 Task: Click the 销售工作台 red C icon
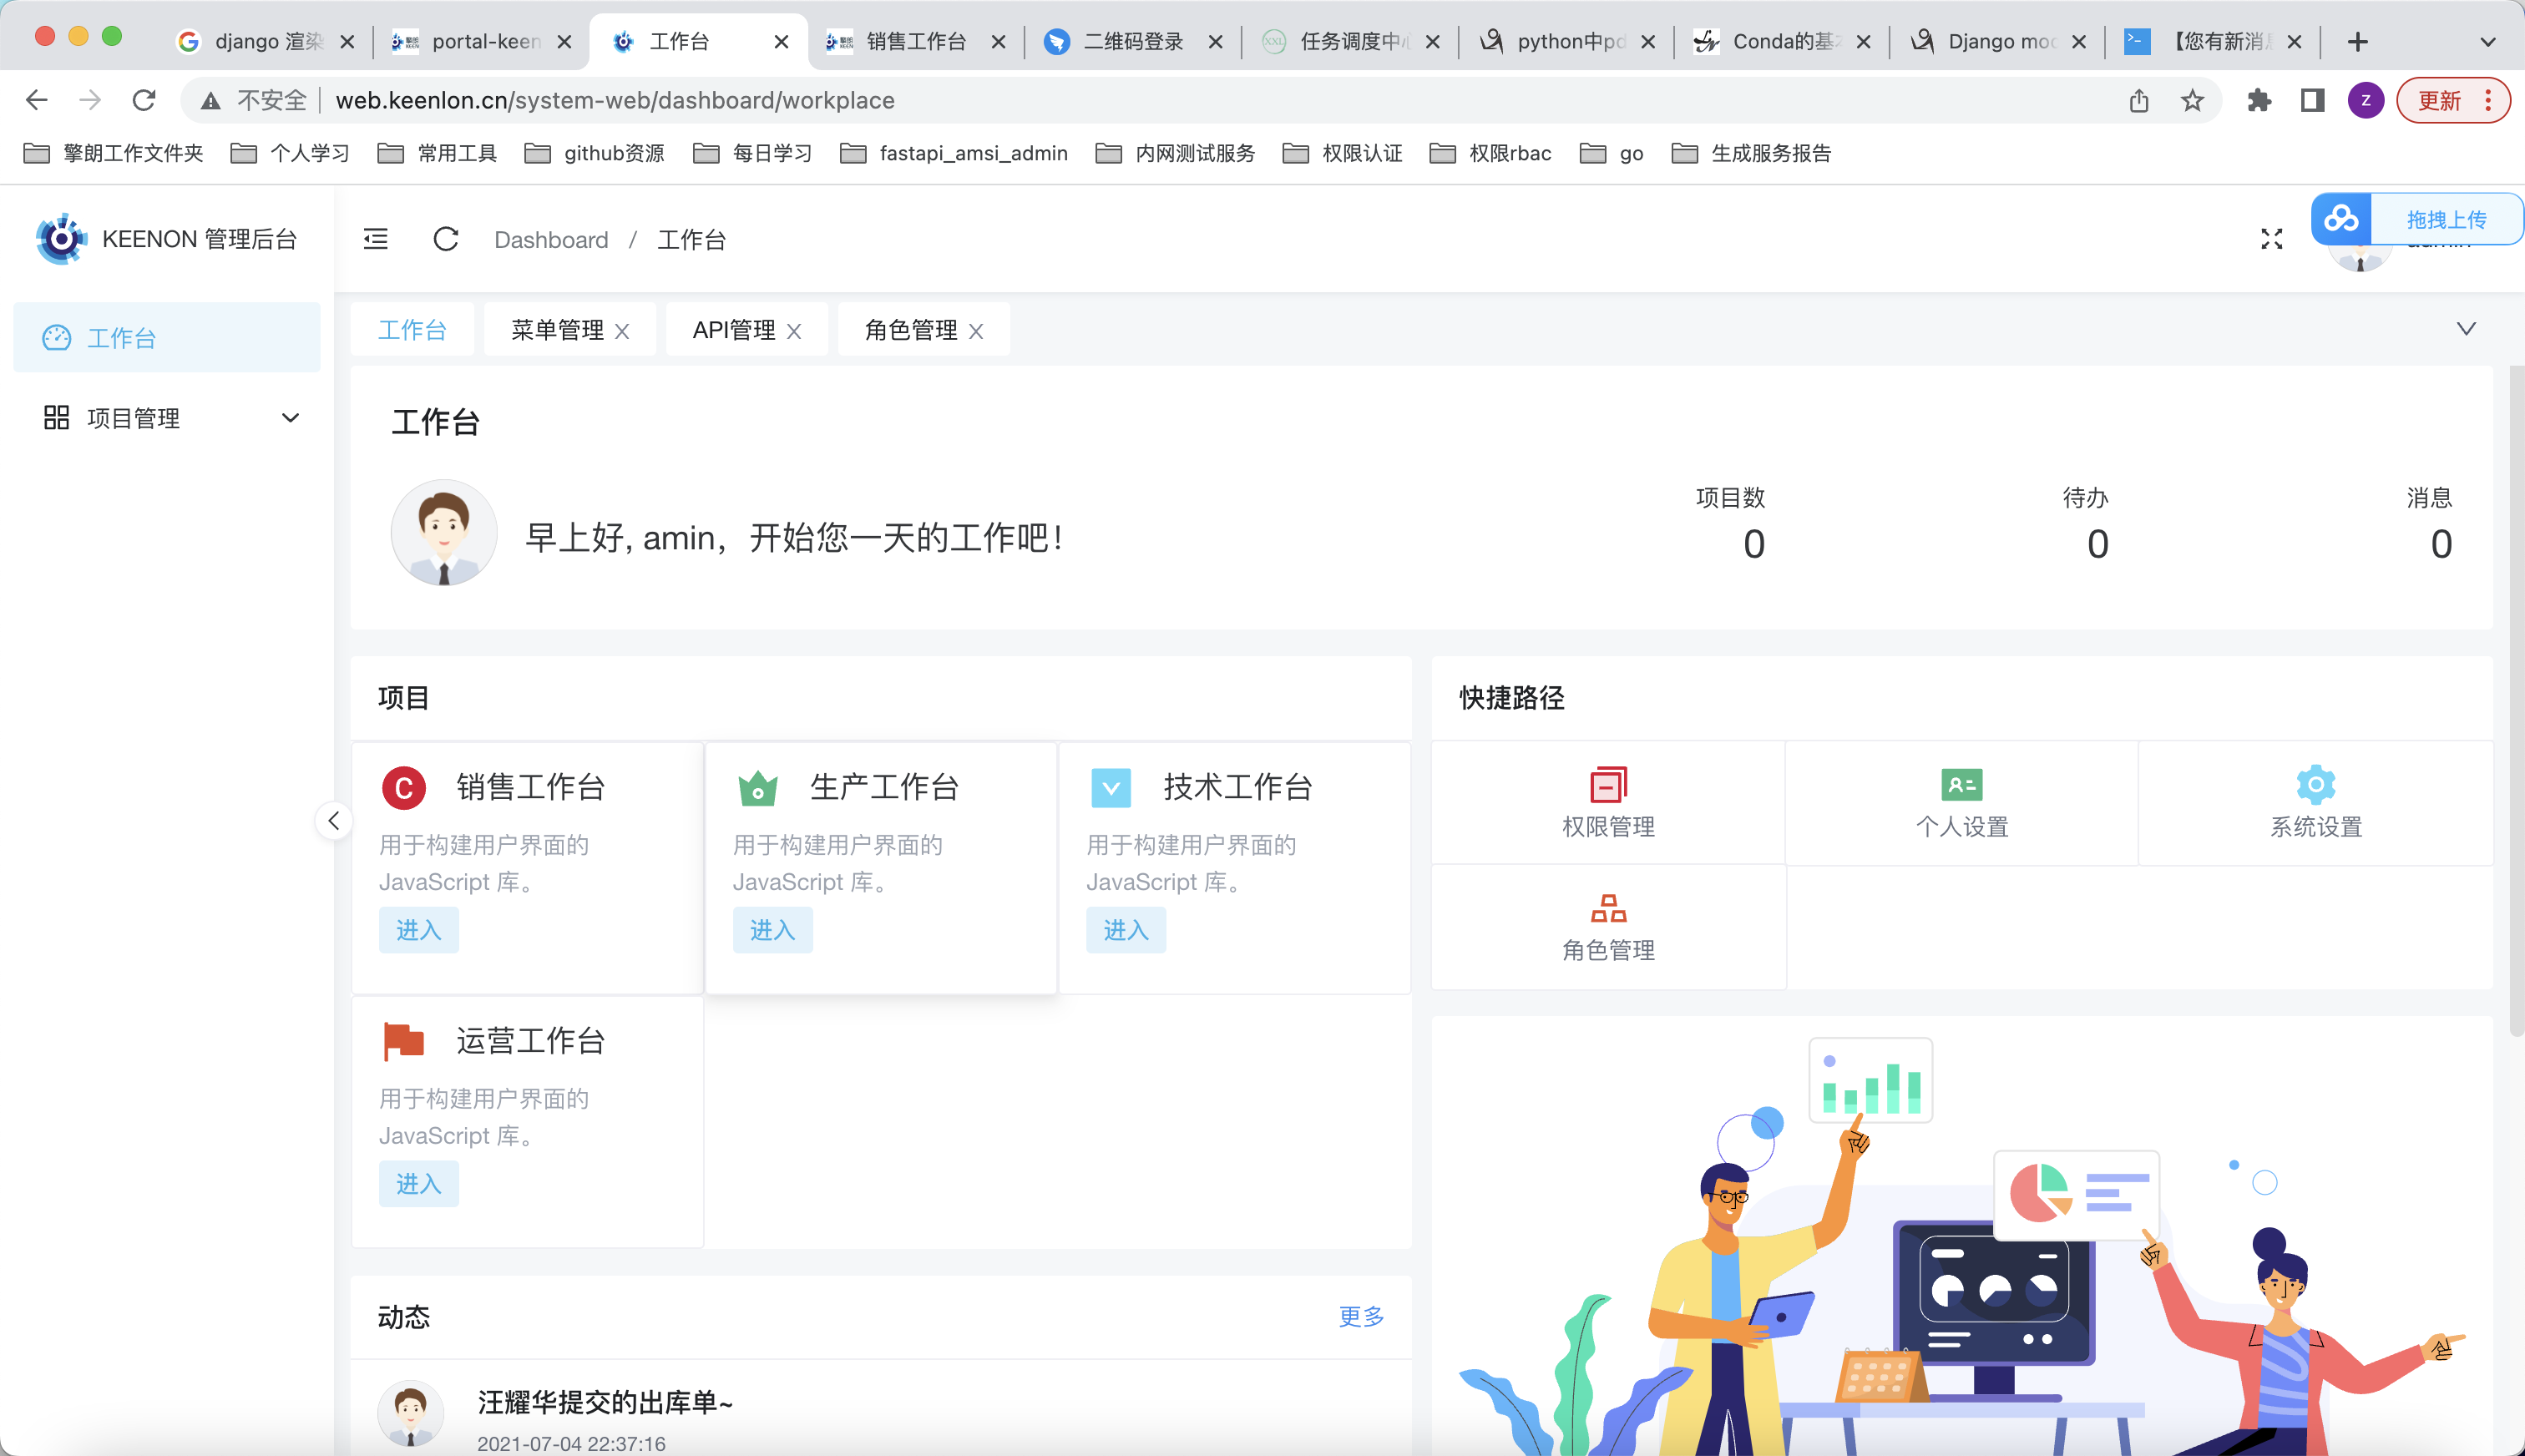(x=404, y=788)
